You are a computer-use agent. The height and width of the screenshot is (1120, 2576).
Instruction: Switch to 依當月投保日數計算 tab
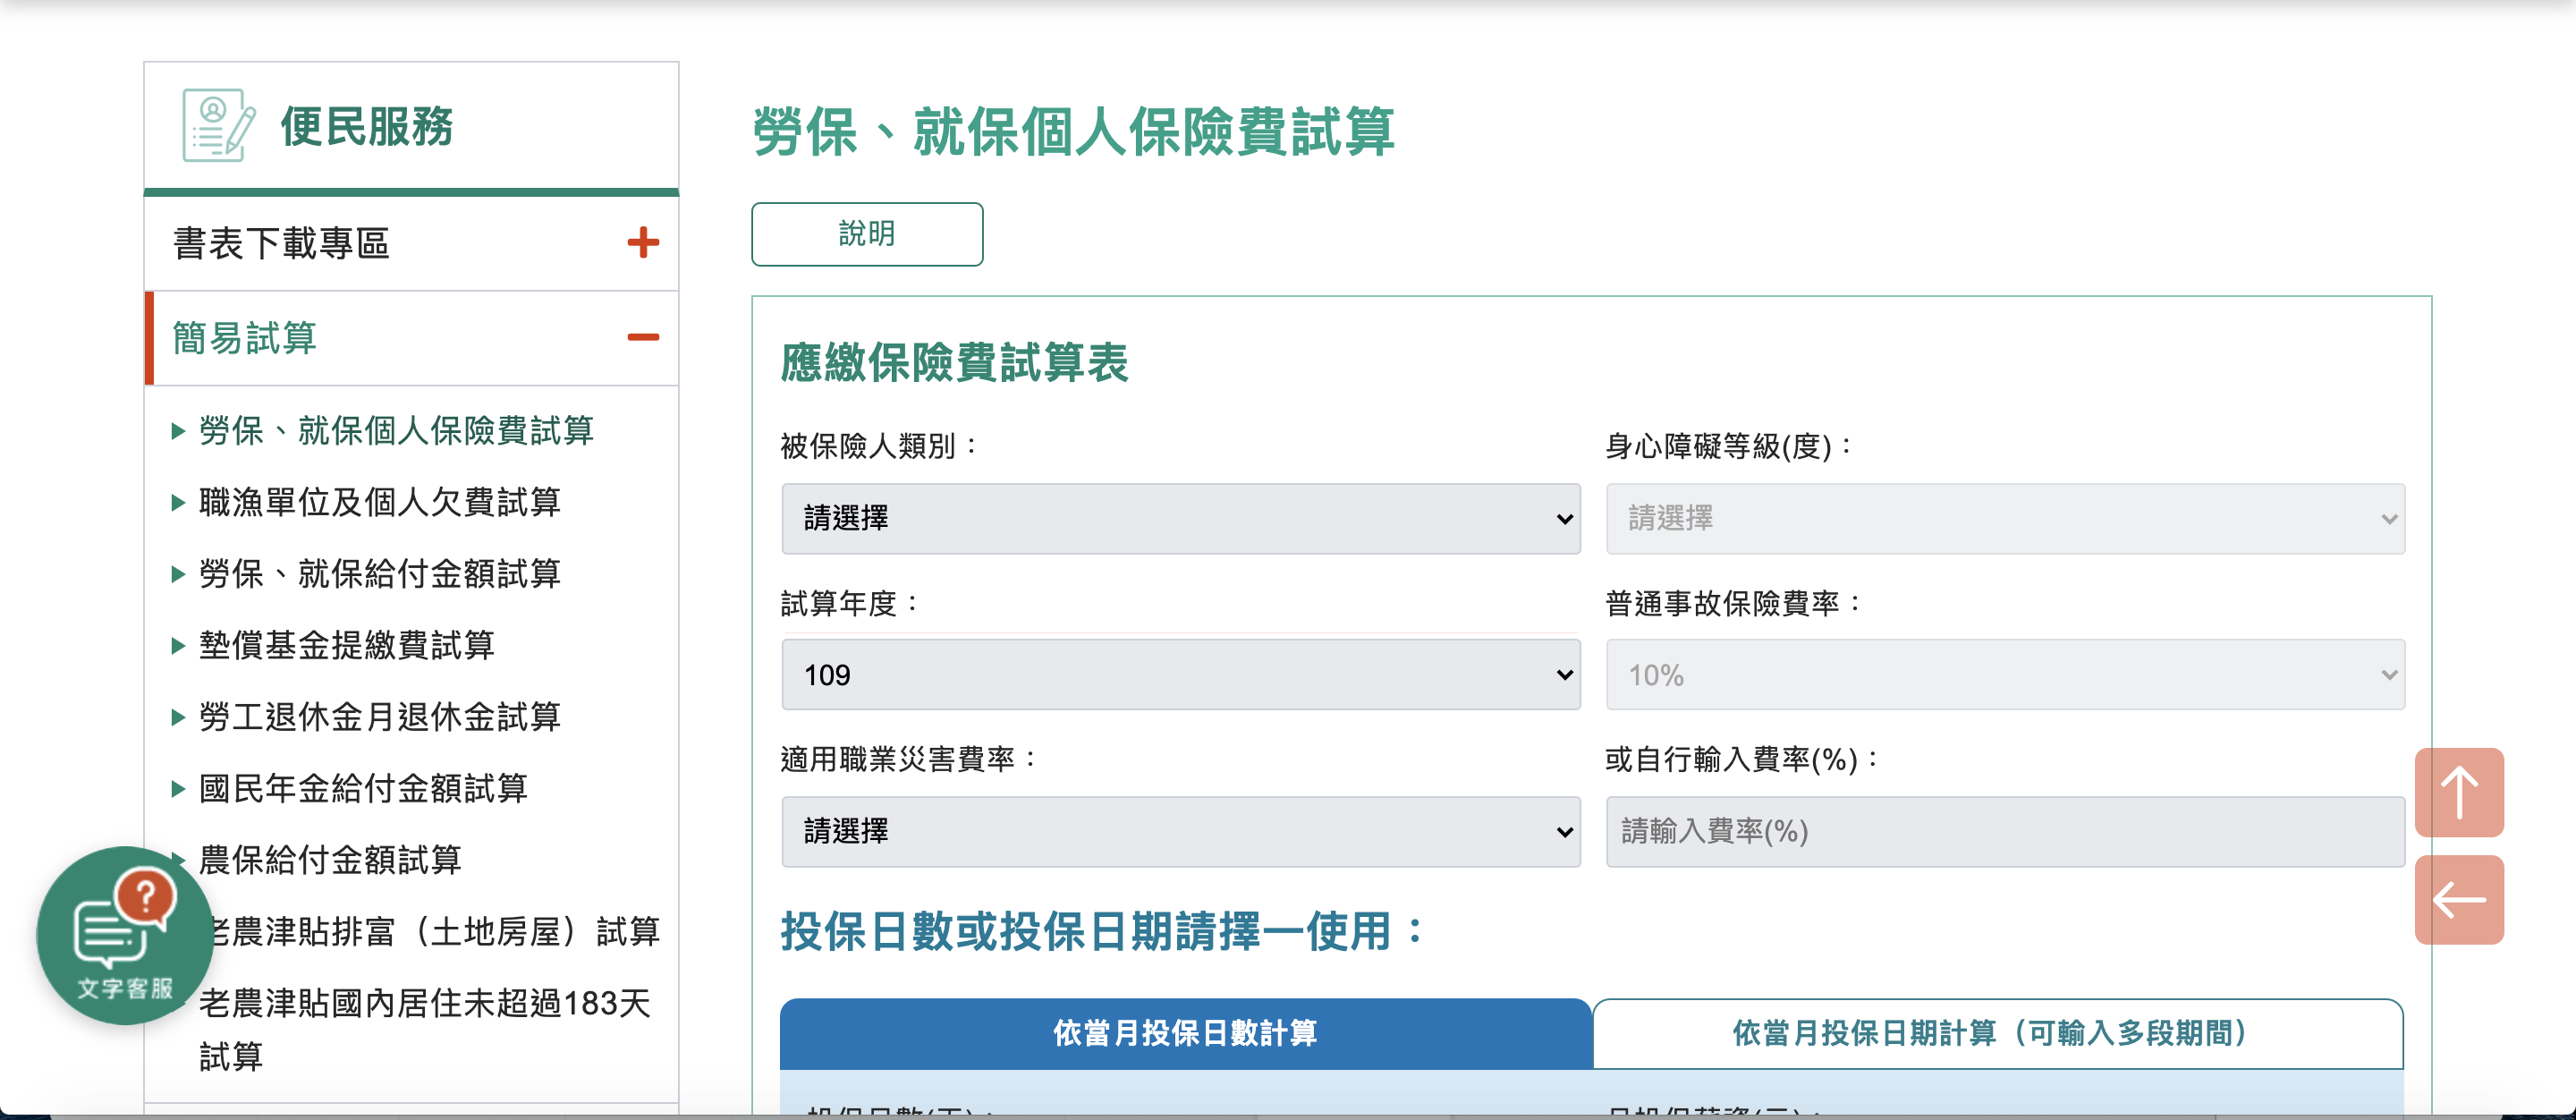pyautogui.click(x=1185, y=1033)
